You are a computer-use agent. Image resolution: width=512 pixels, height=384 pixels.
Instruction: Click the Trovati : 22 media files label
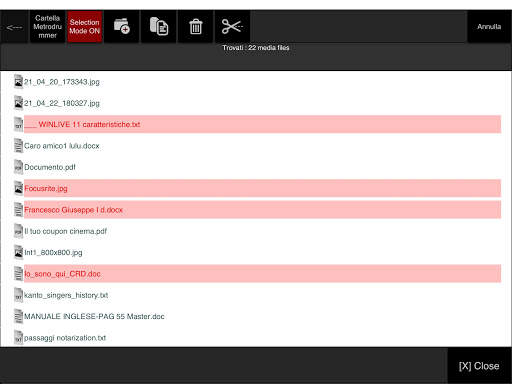click(256, 48)
